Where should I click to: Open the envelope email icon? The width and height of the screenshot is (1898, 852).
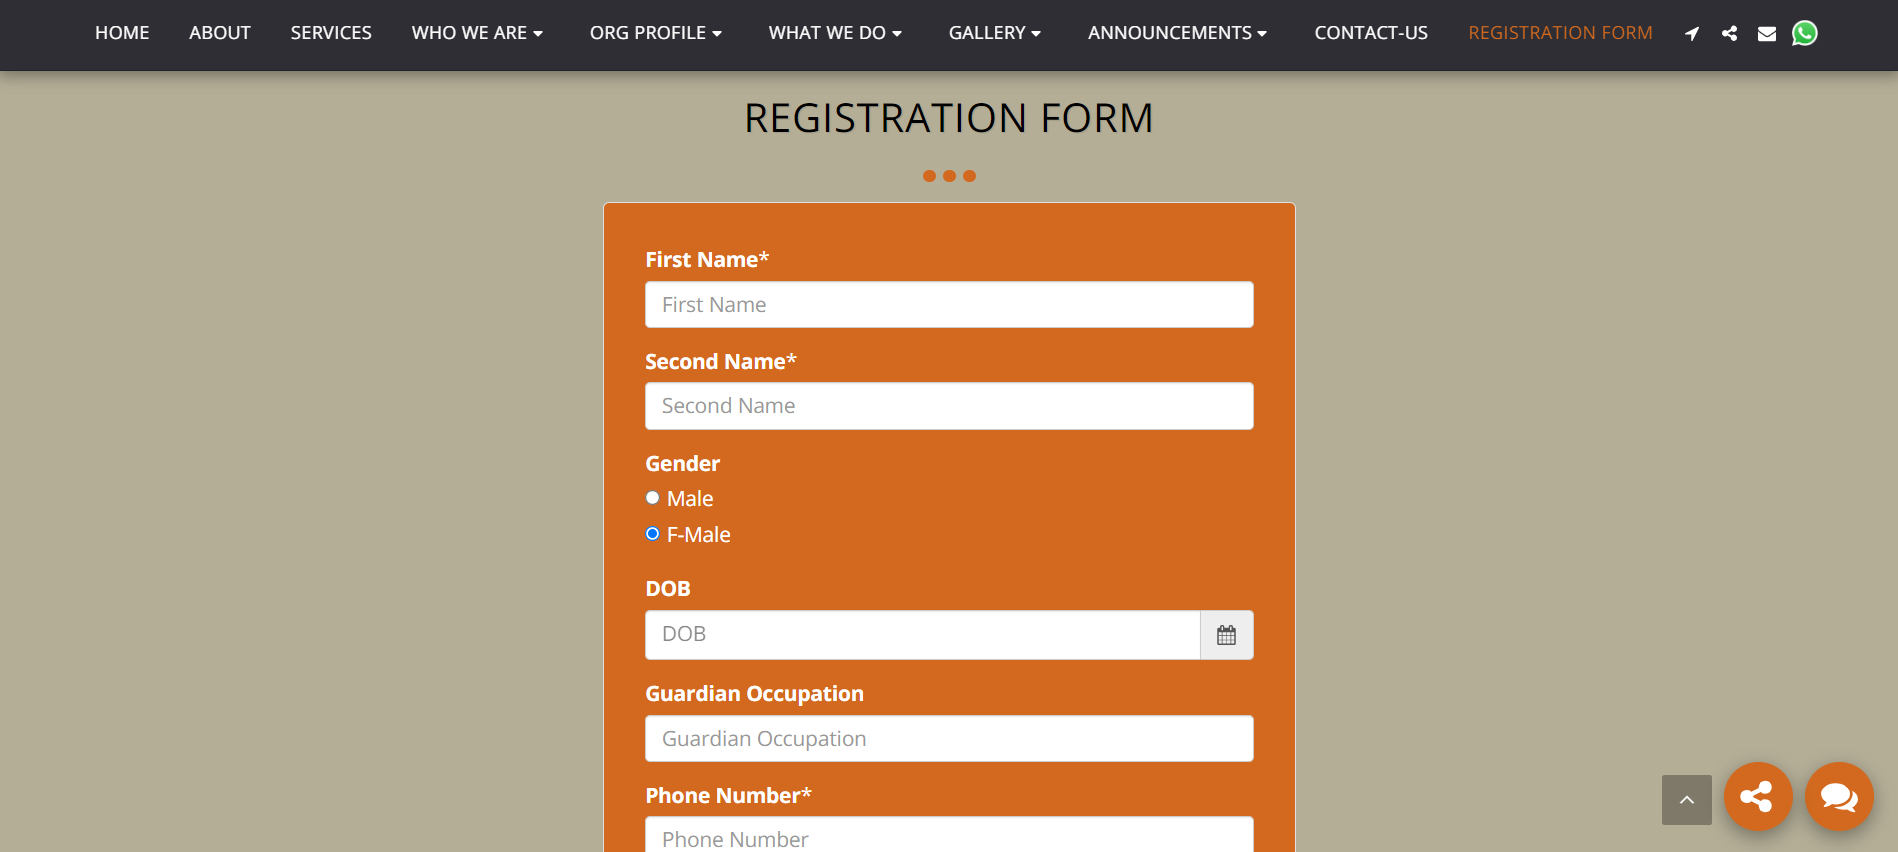point(1767,34)
